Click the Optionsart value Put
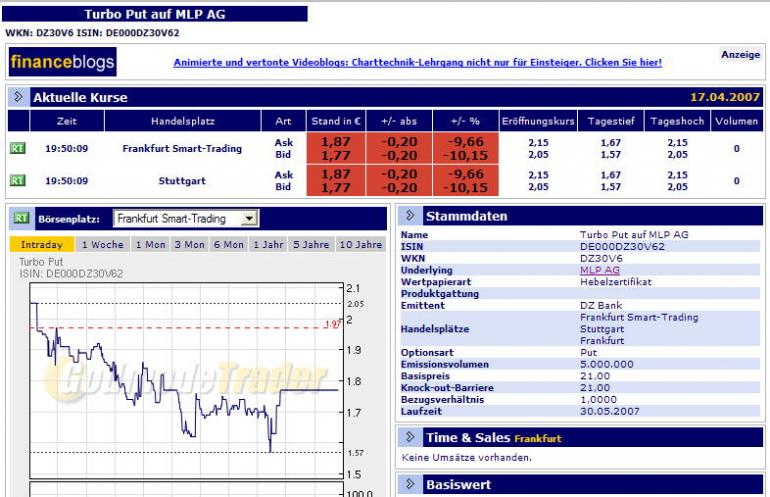This screenshot has height=497, width=770. [588, 353]
